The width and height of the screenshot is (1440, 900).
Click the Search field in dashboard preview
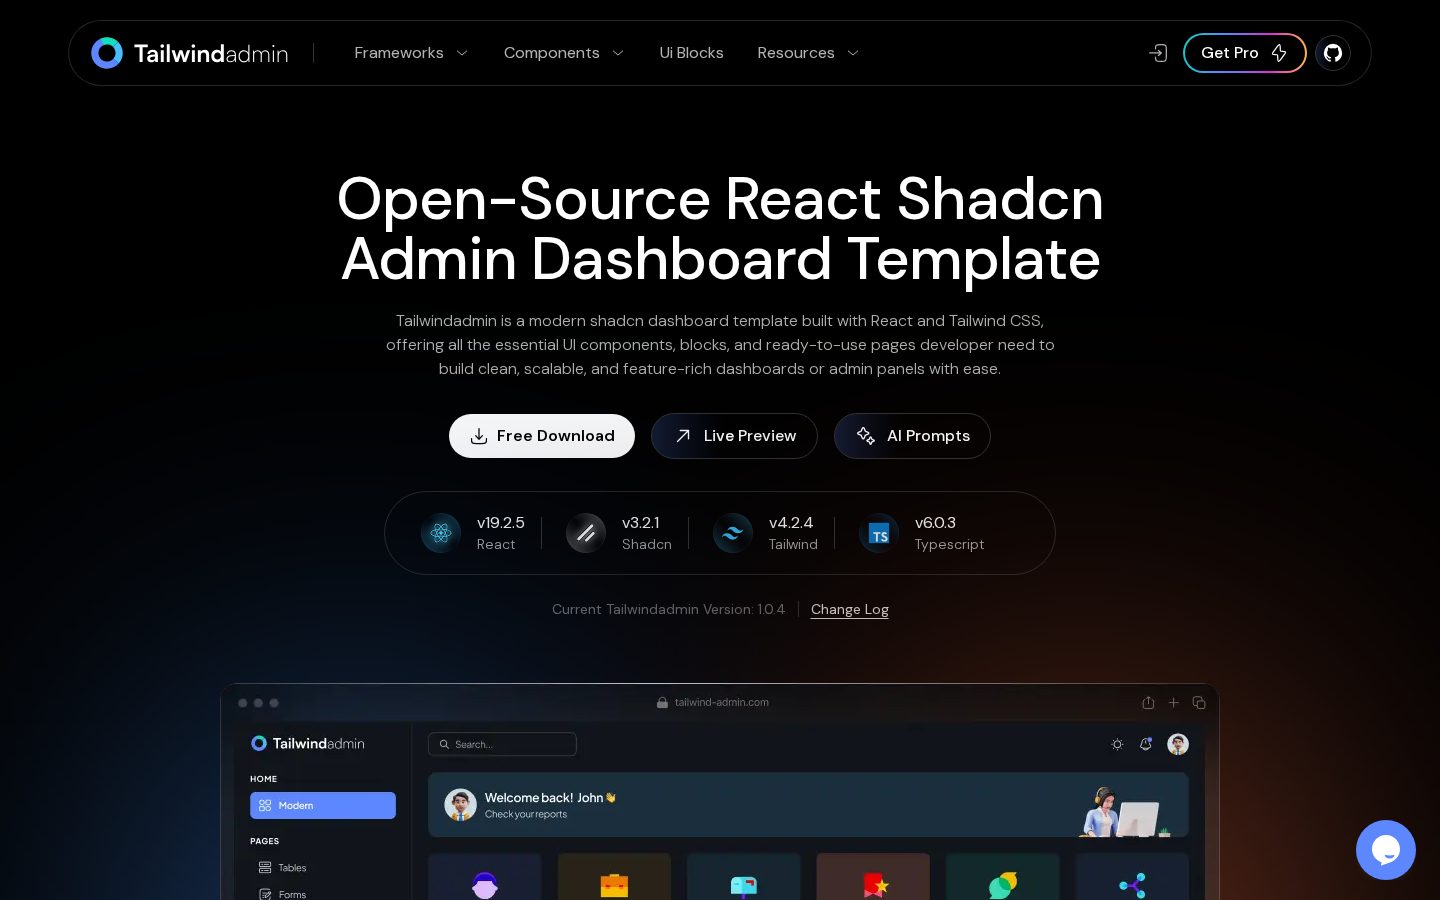coord(502,744)
